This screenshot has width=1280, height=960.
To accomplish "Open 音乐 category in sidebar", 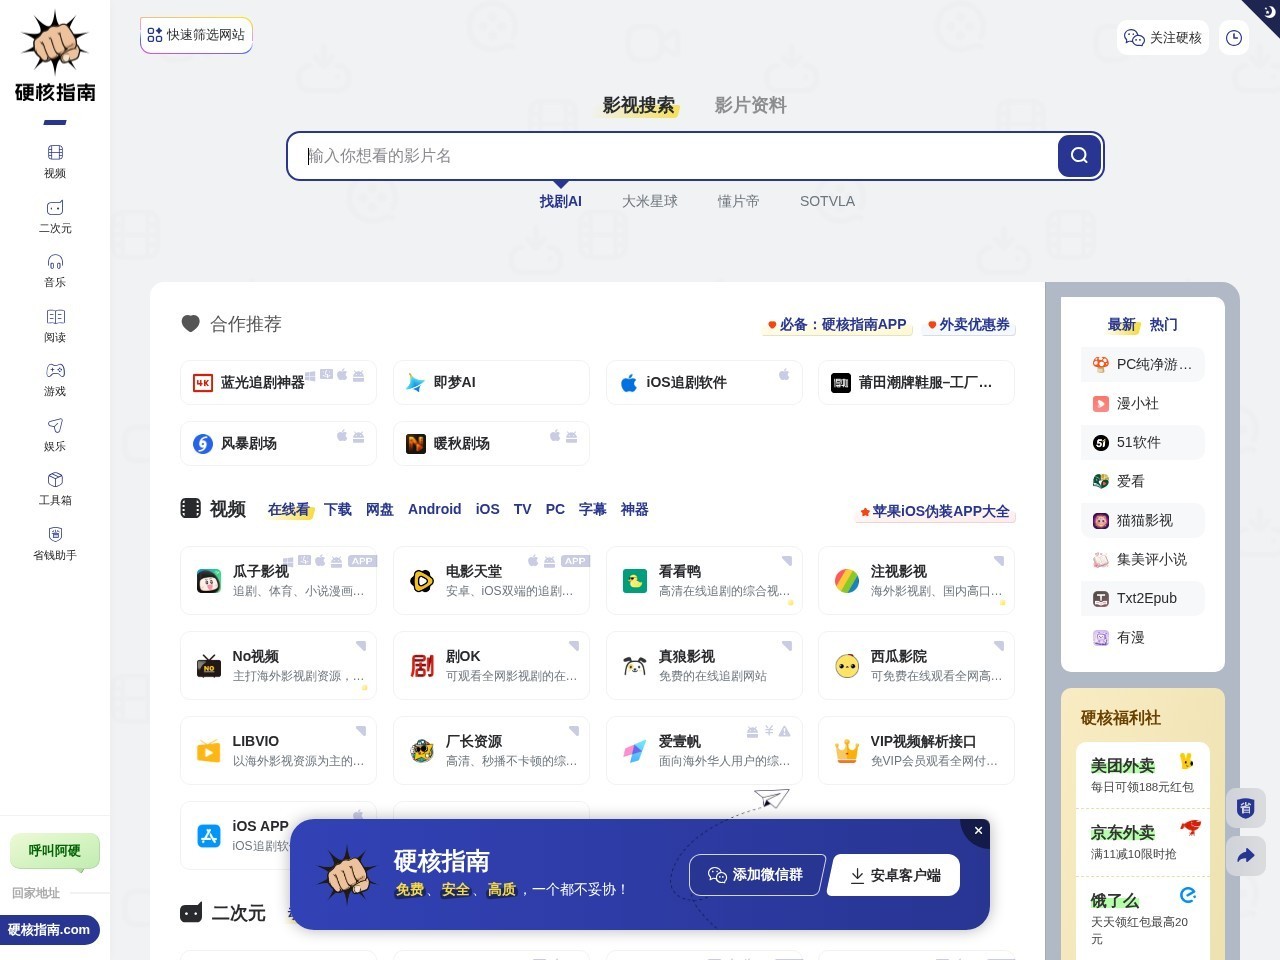I will (x=55, y=271).
